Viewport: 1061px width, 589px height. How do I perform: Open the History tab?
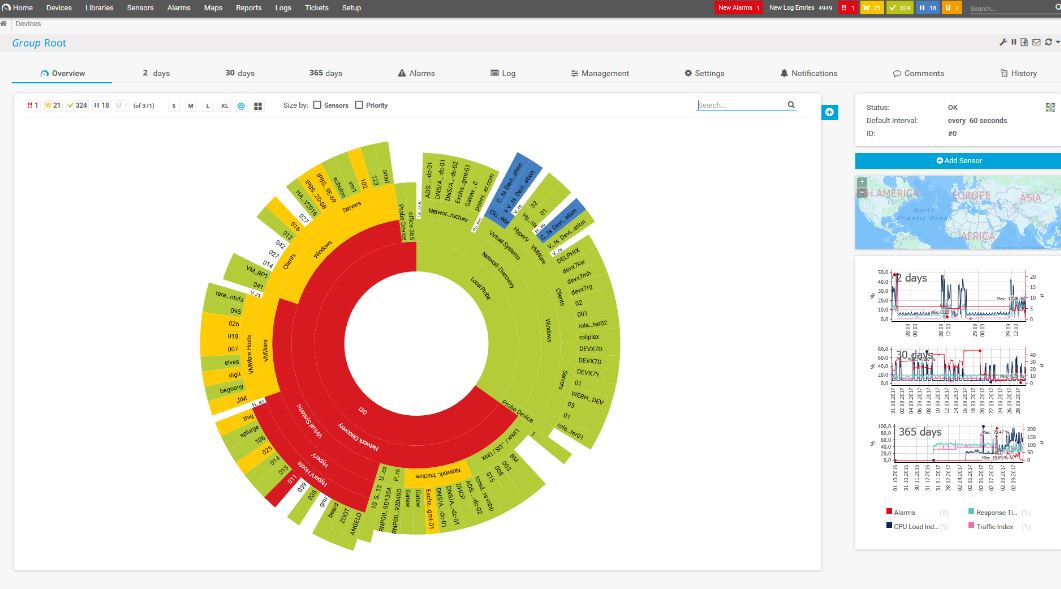(x=1018, y=73)
